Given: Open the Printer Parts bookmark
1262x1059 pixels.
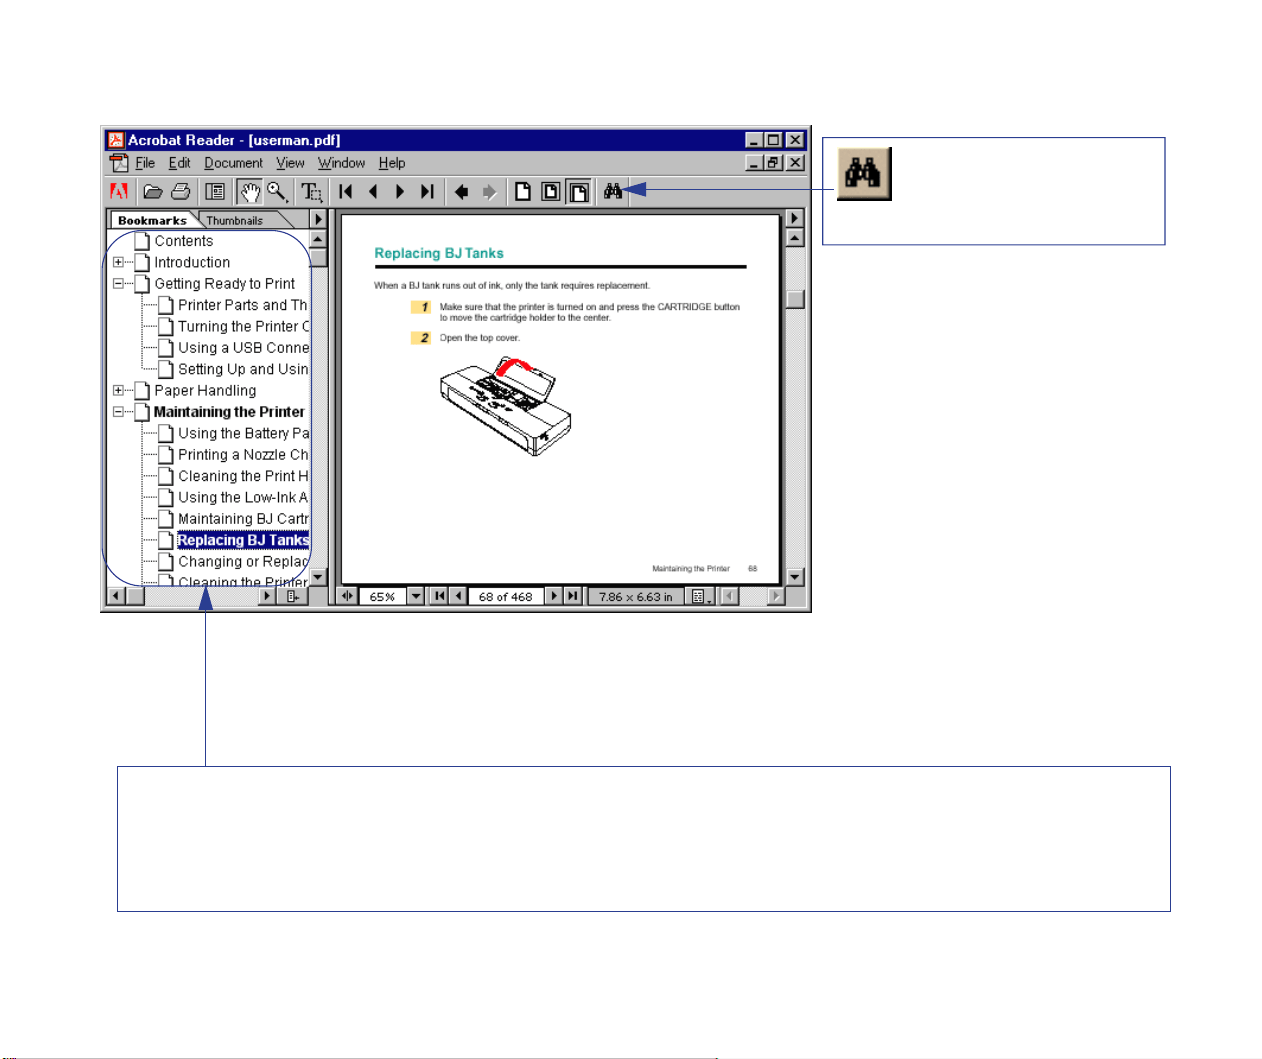Looking at the screenshot, I should pyautogui.click(x=243, y=305).
